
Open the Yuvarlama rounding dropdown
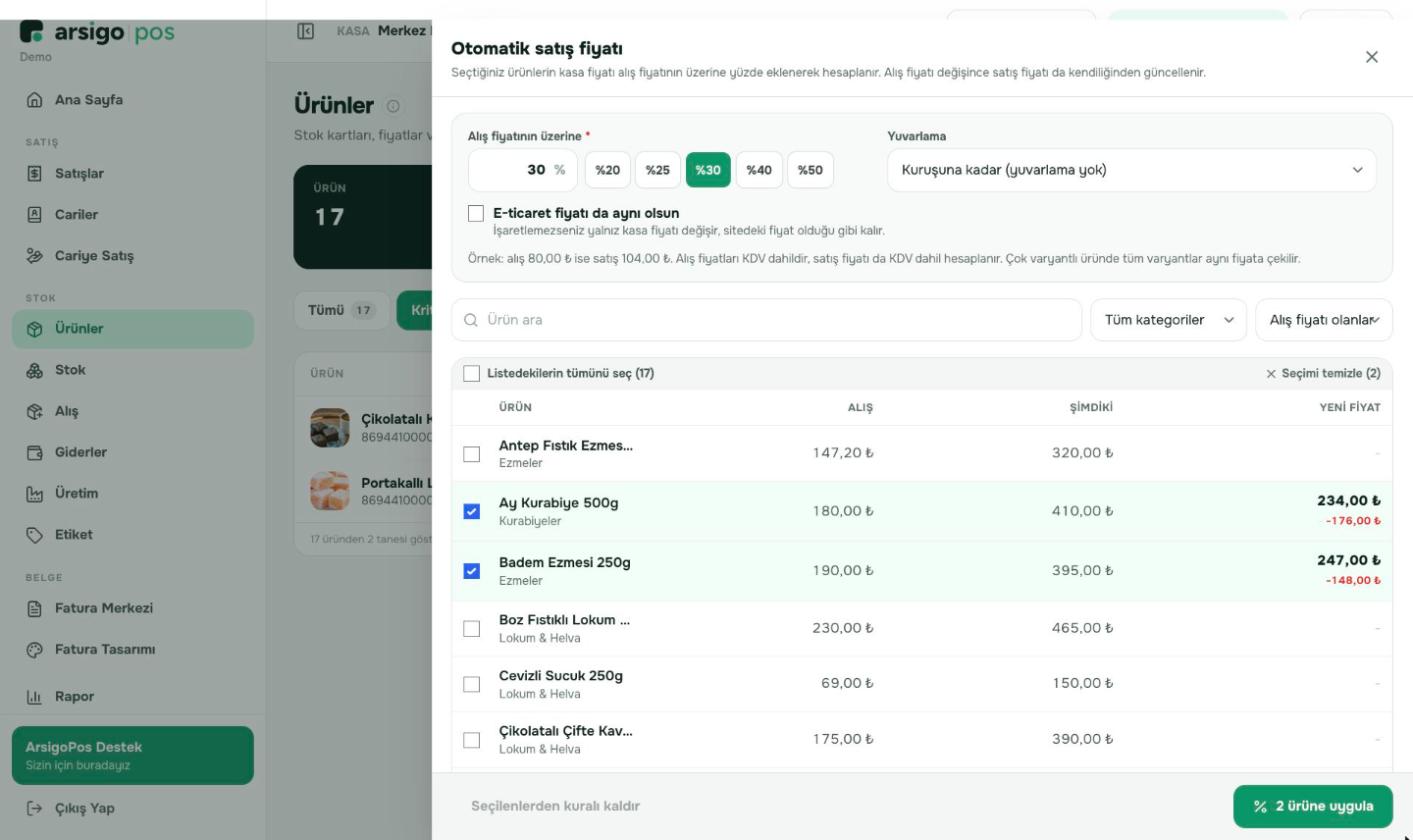tap(1132, 170)
